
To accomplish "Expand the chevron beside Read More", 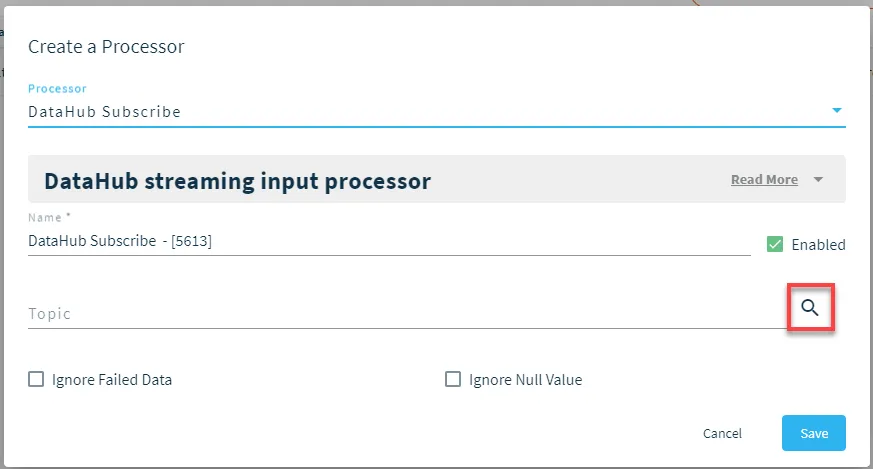I will point(818,180).
